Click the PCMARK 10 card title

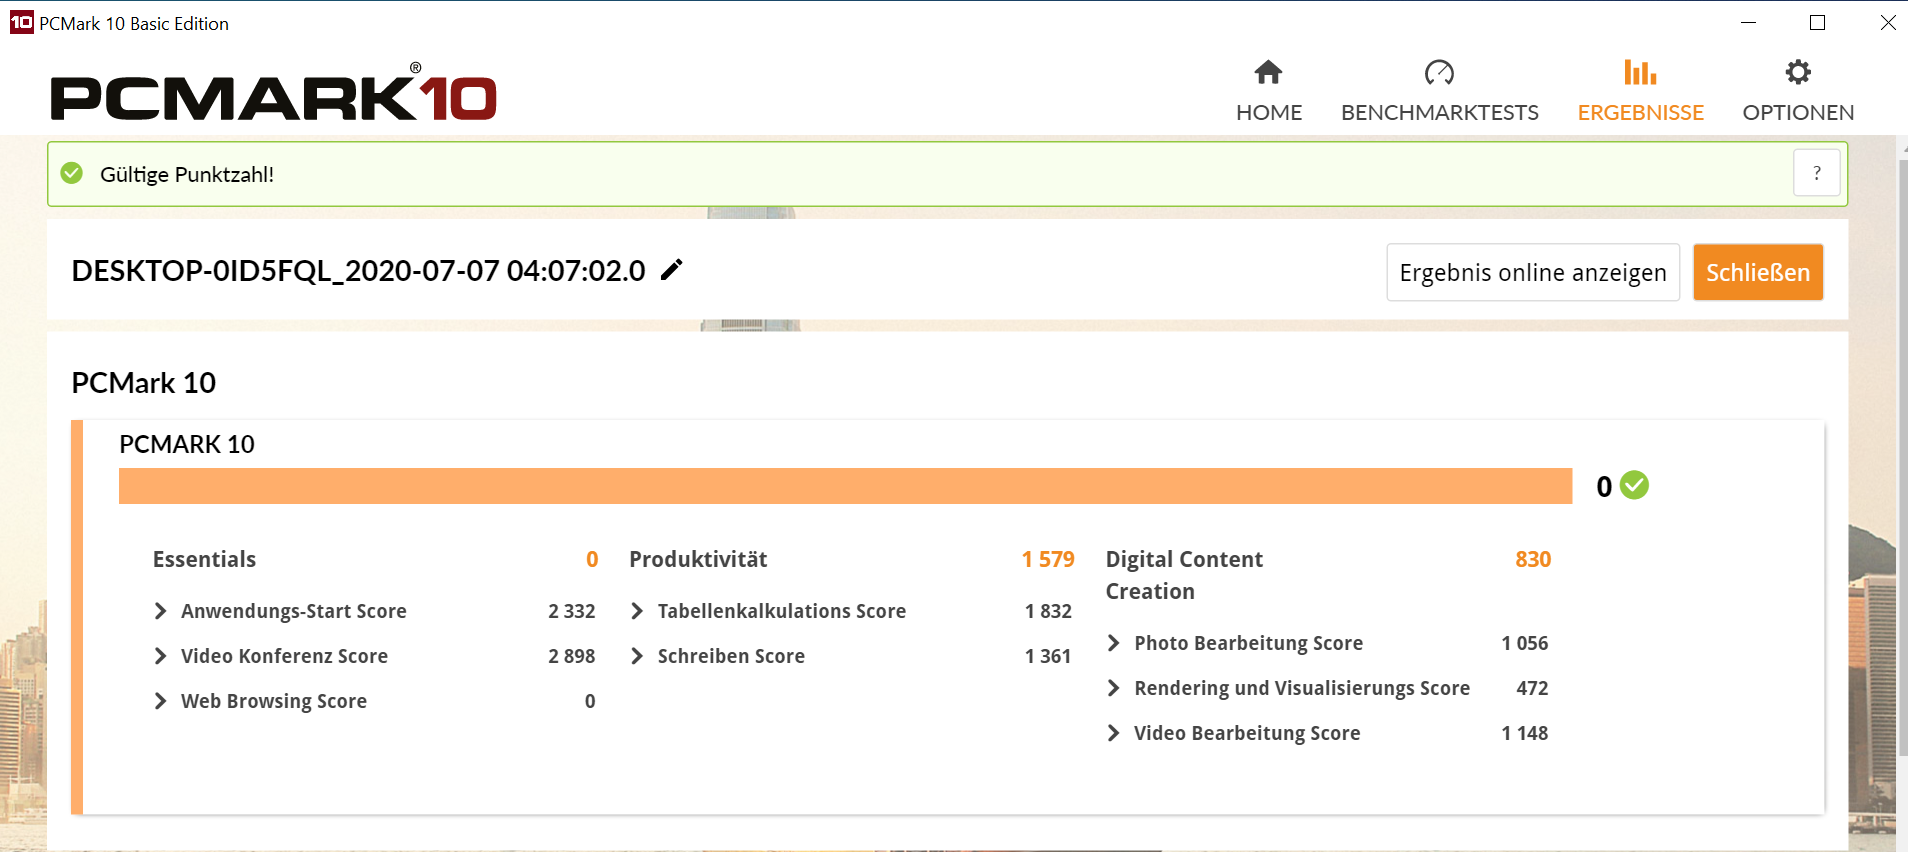click(x=187, y=444)
